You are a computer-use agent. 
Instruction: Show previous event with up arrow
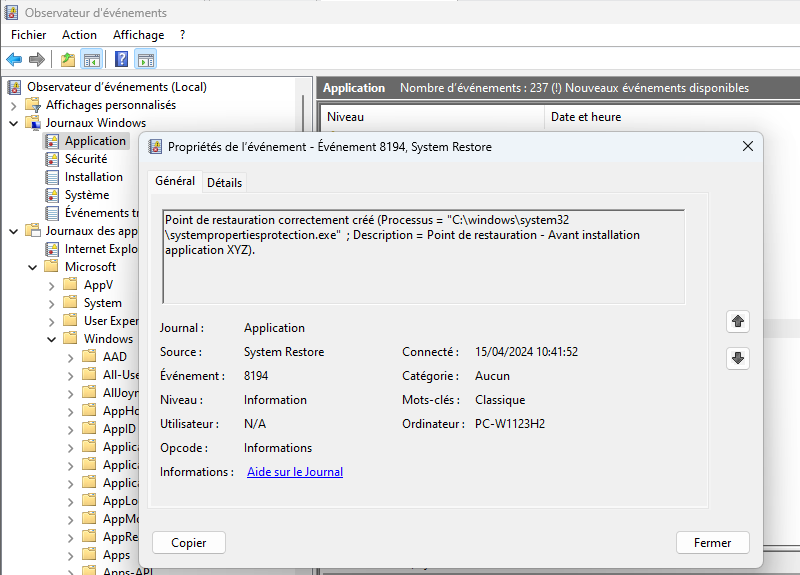738,321
